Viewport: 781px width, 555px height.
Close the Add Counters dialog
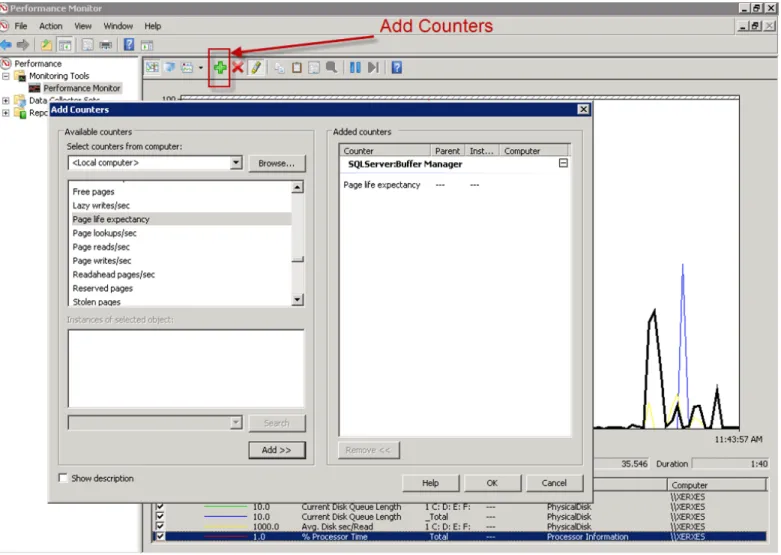pos(583,109)
